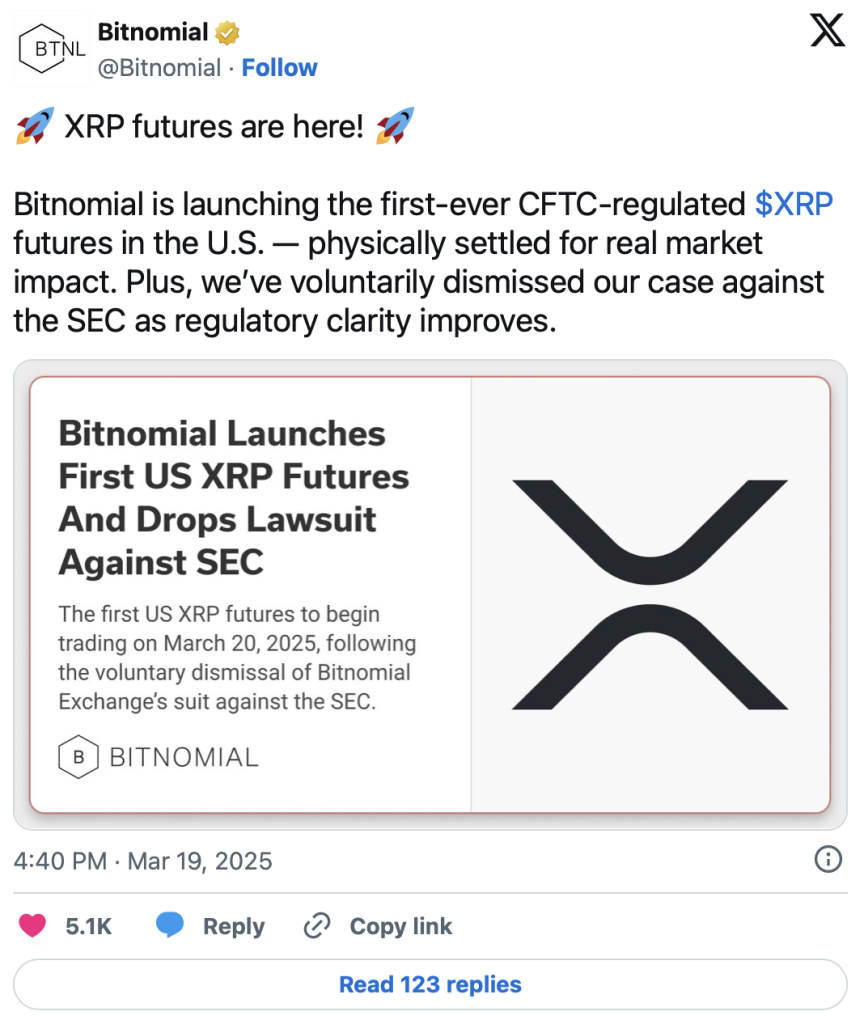Click the blue reply bubble icon
Screen dimensions: 864x1024
click(170, 925)
